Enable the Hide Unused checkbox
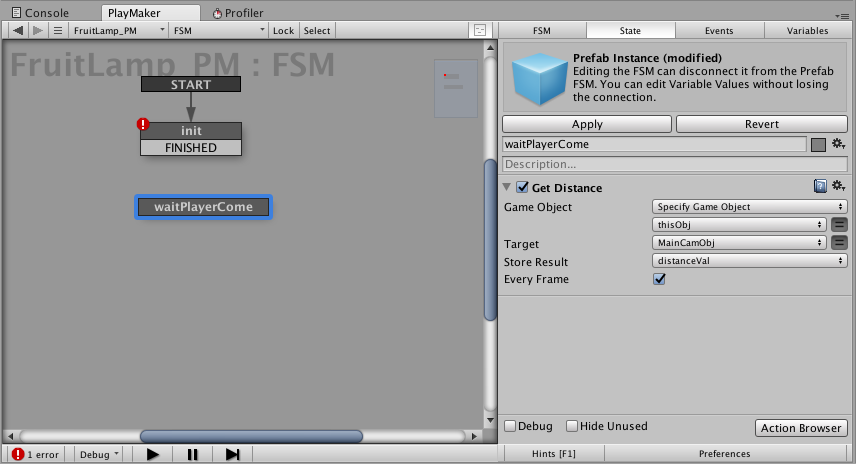This screenshot has width=856, height=464. click(x=572, y=426)
